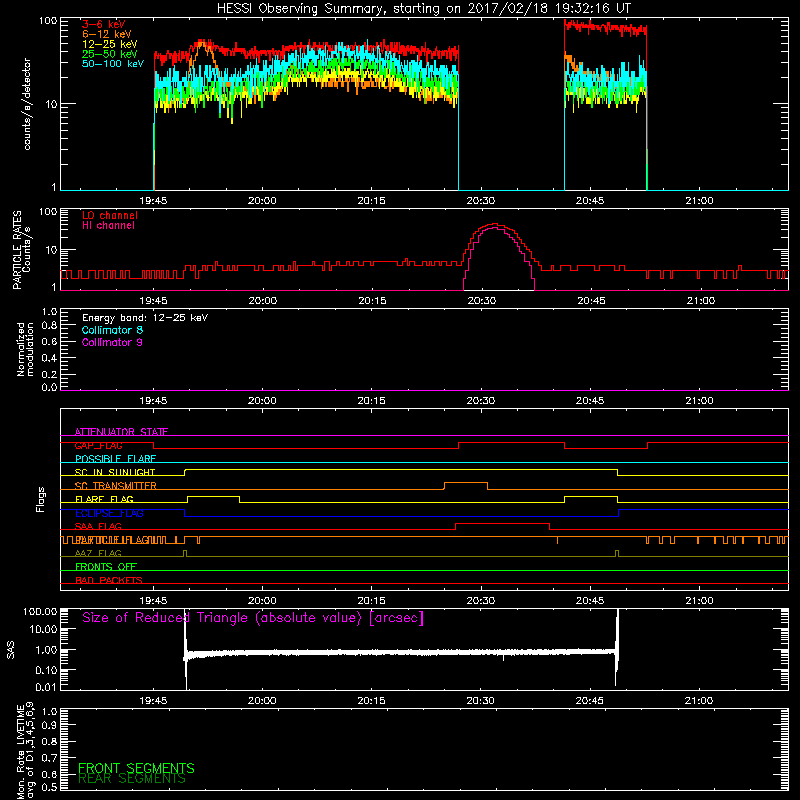
Task: Click the HESSI Observing Summary title text
Action: (423, 9)
